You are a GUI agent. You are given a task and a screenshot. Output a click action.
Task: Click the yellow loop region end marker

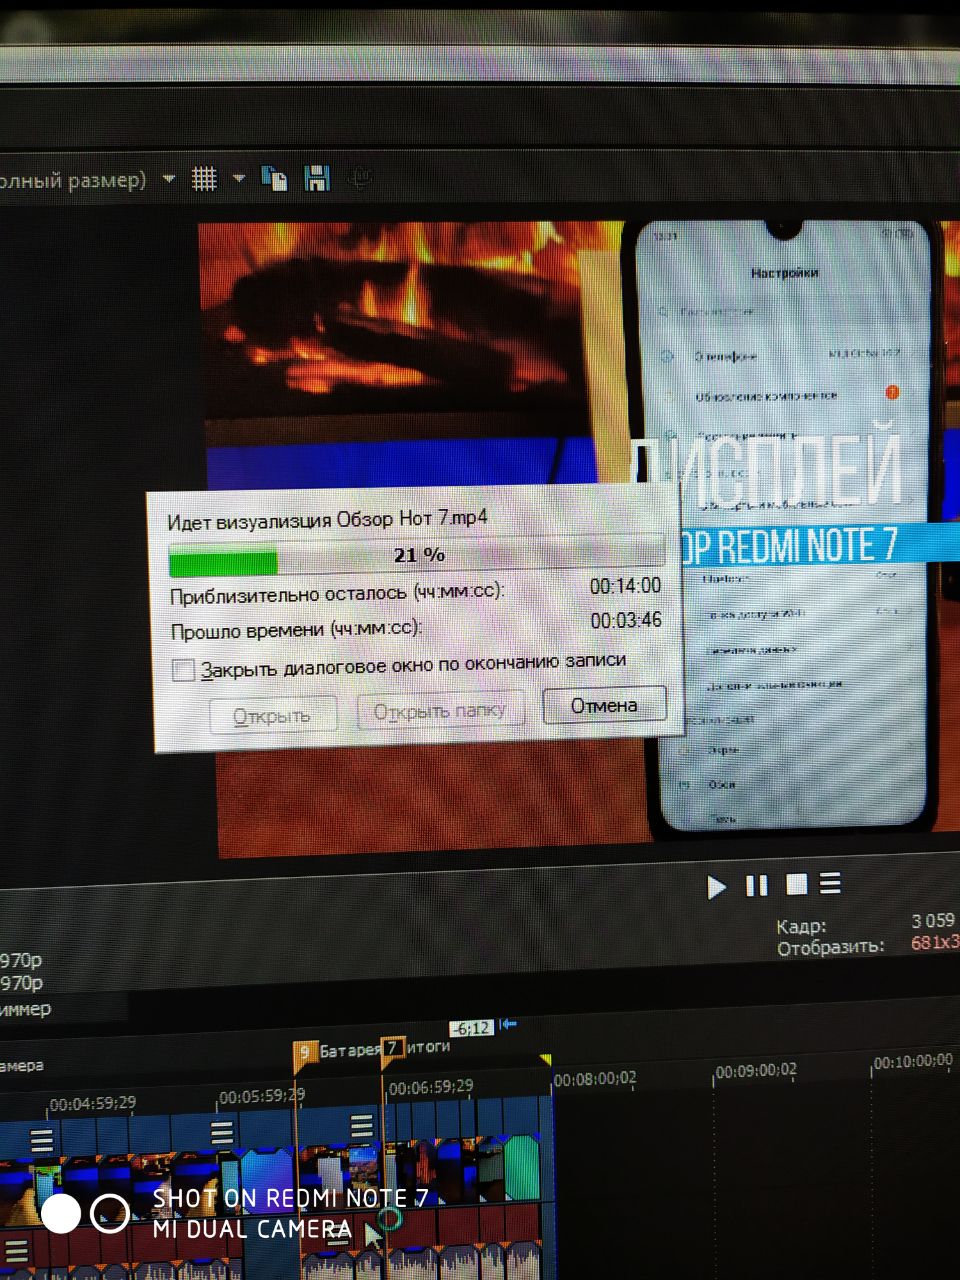pyautogui.click(x=545, y=1060)
